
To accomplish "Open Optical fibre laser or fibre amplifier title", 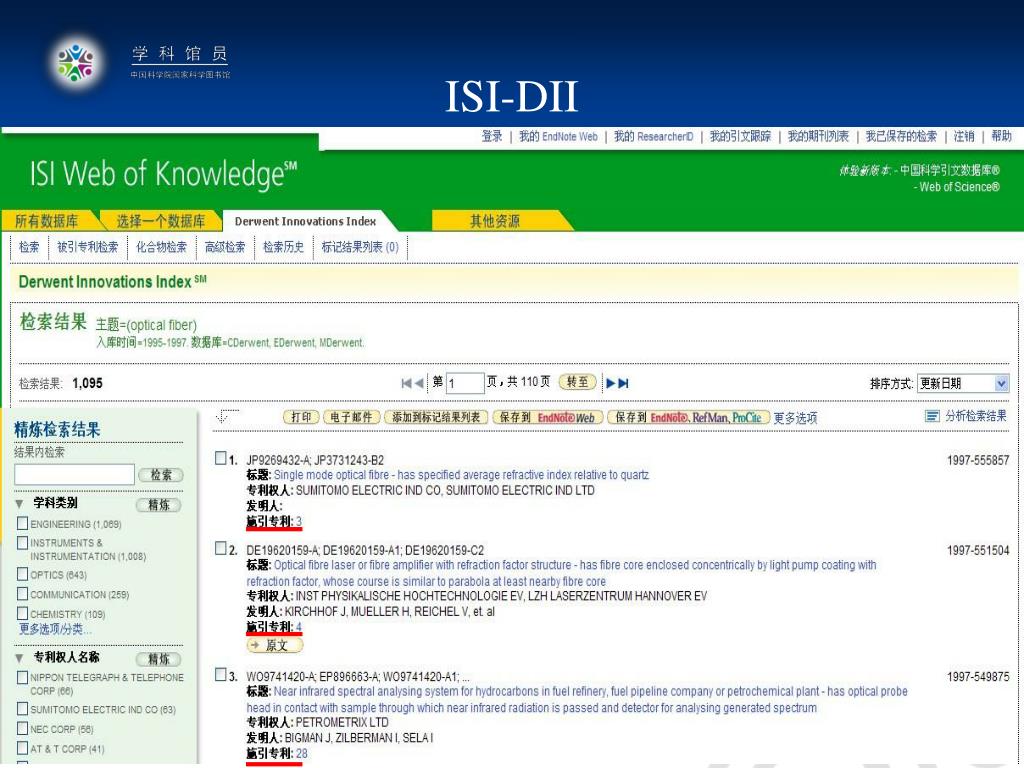I will coord(562,573).
